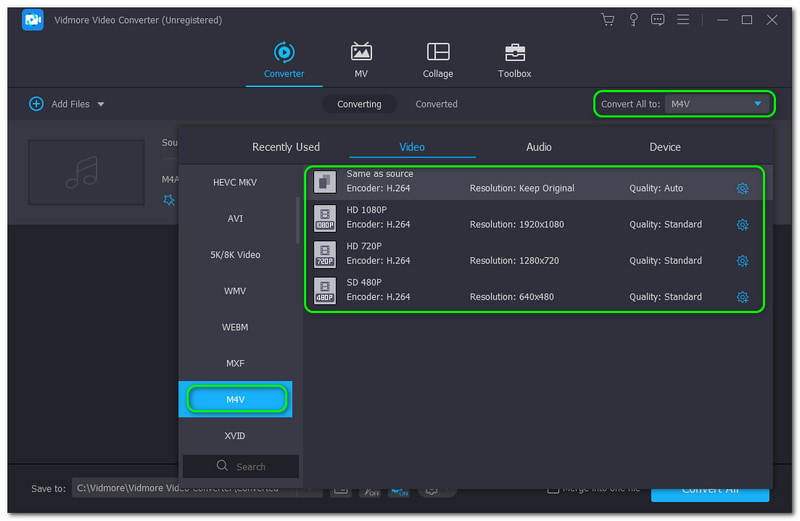Click the Same as source preset icon
This screenshot has height=521, width=800.
point(324,182)
